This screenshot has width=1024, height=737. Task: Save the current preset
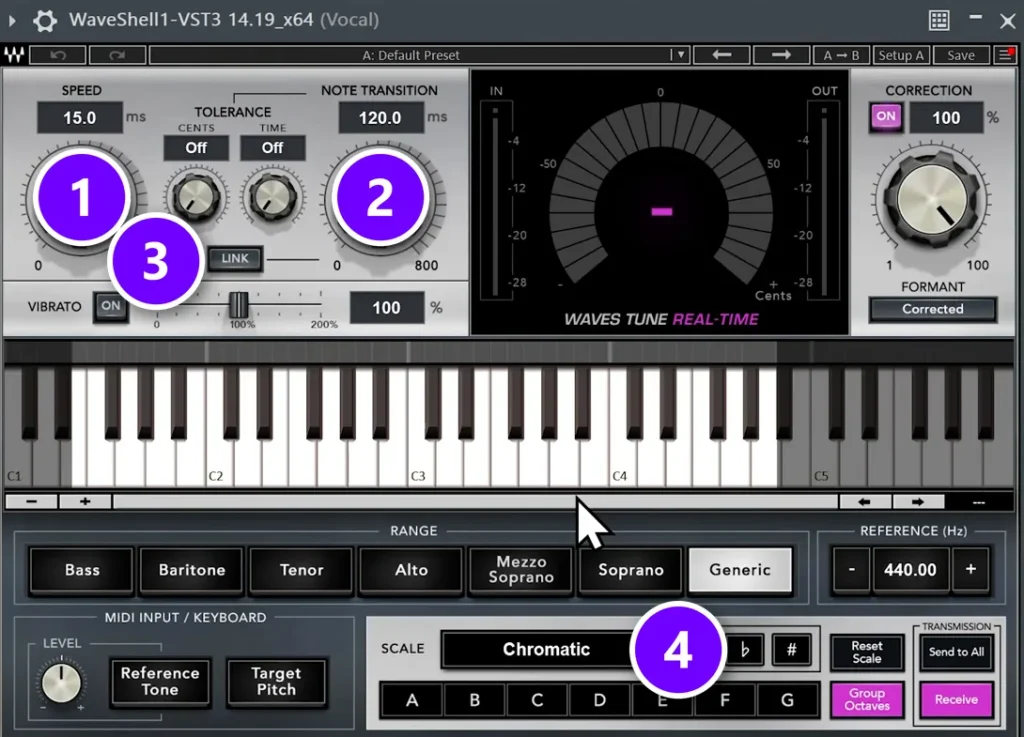[x=961, y=55]
